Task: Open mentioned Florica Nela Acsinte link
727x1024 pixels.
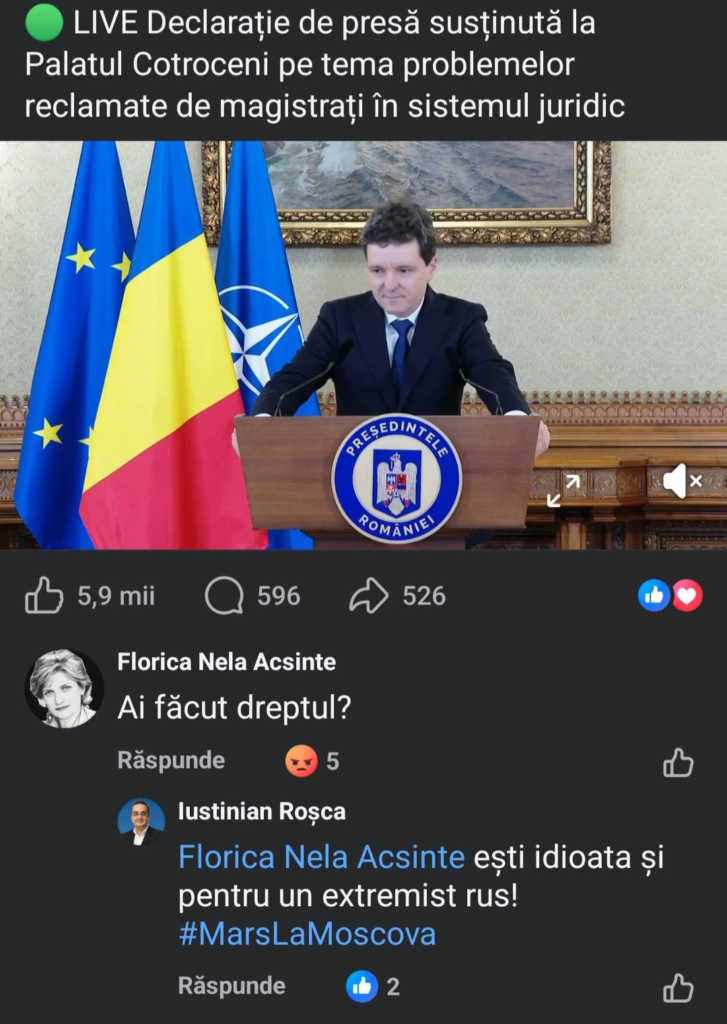Action: 321,857
